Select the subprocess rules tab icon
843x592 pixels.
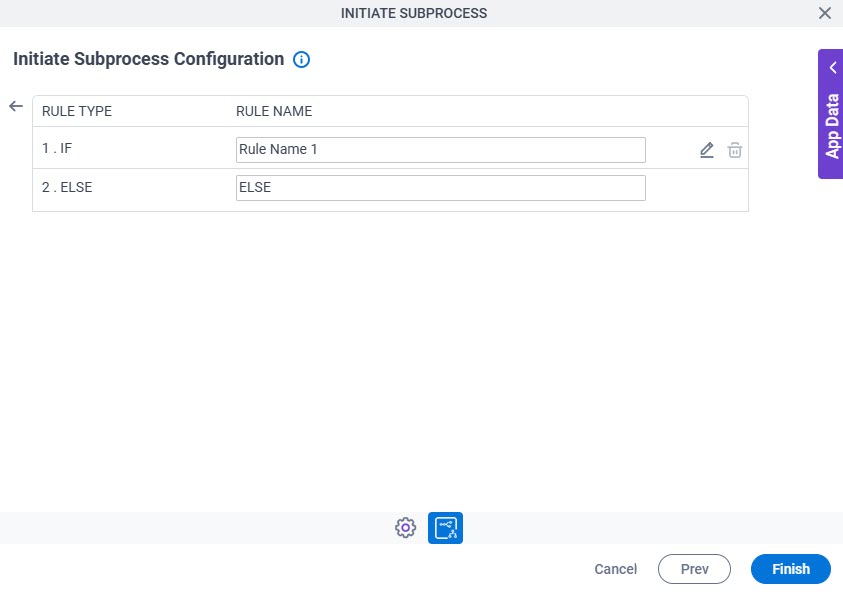click(445, 527)
